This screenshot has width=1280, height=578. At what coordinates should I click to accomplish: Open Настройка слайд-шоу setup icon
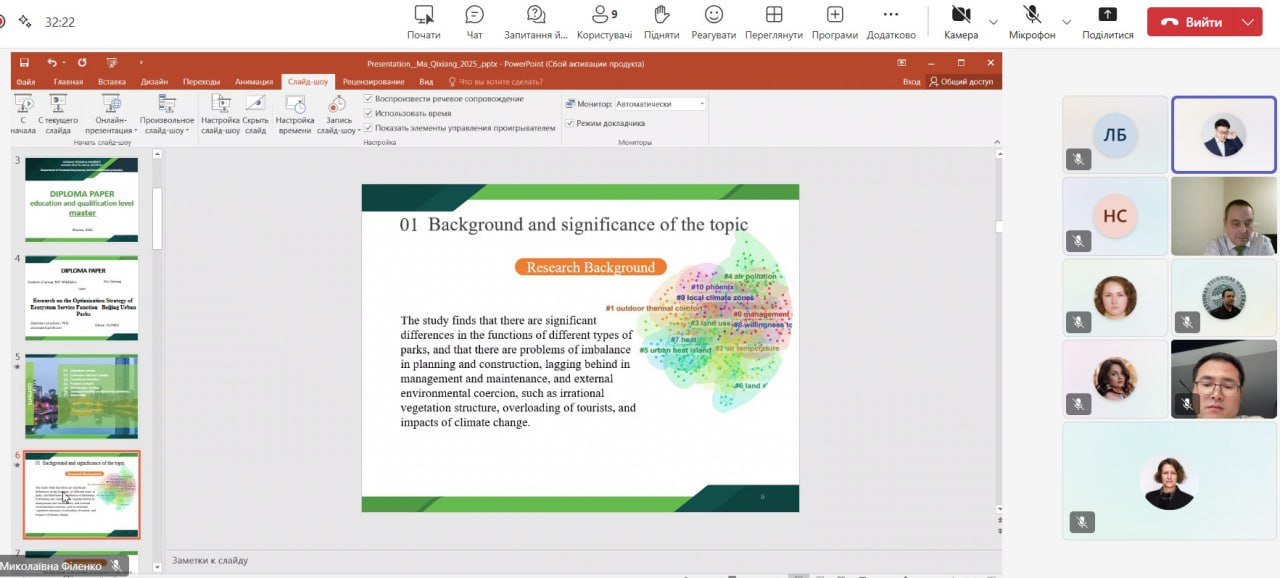pyautogui.click(x=221, y=104)
